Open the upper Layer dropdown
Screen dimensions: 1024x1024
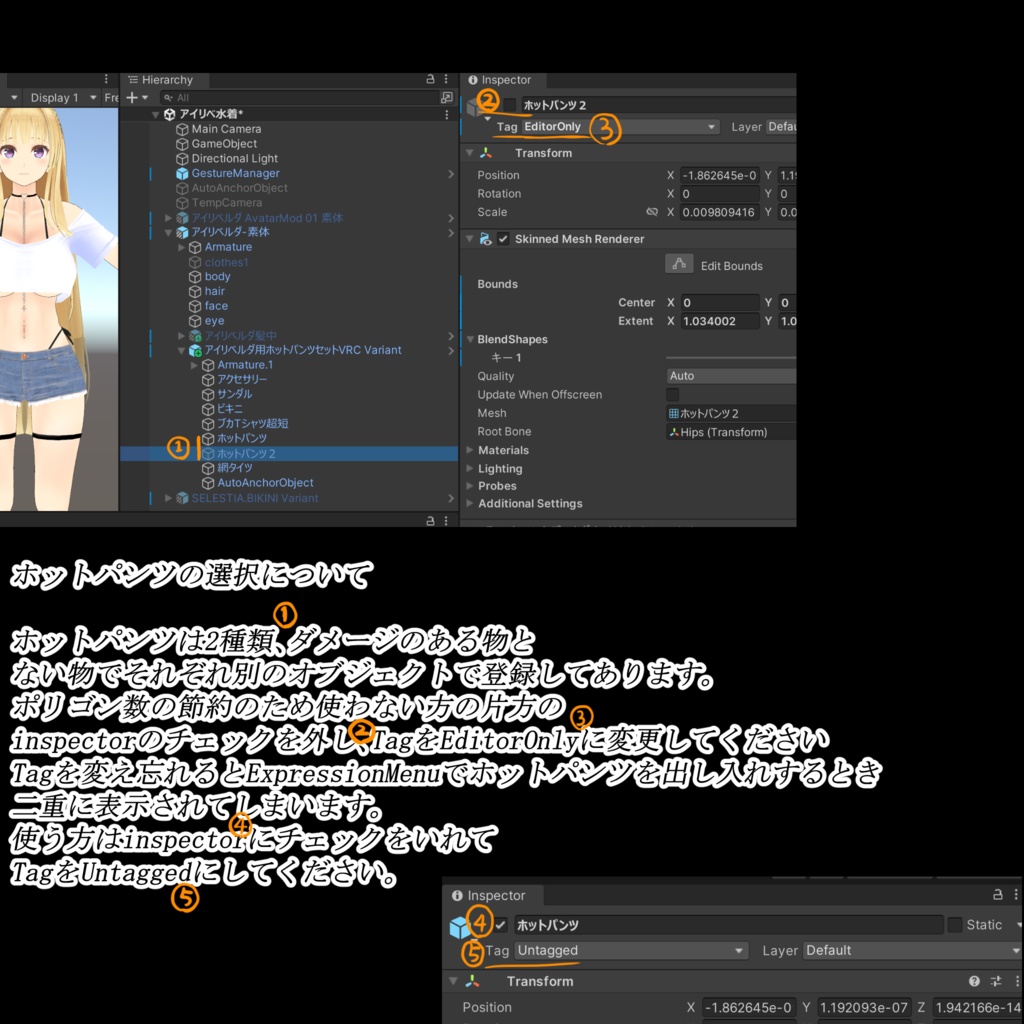pos(781,127)
